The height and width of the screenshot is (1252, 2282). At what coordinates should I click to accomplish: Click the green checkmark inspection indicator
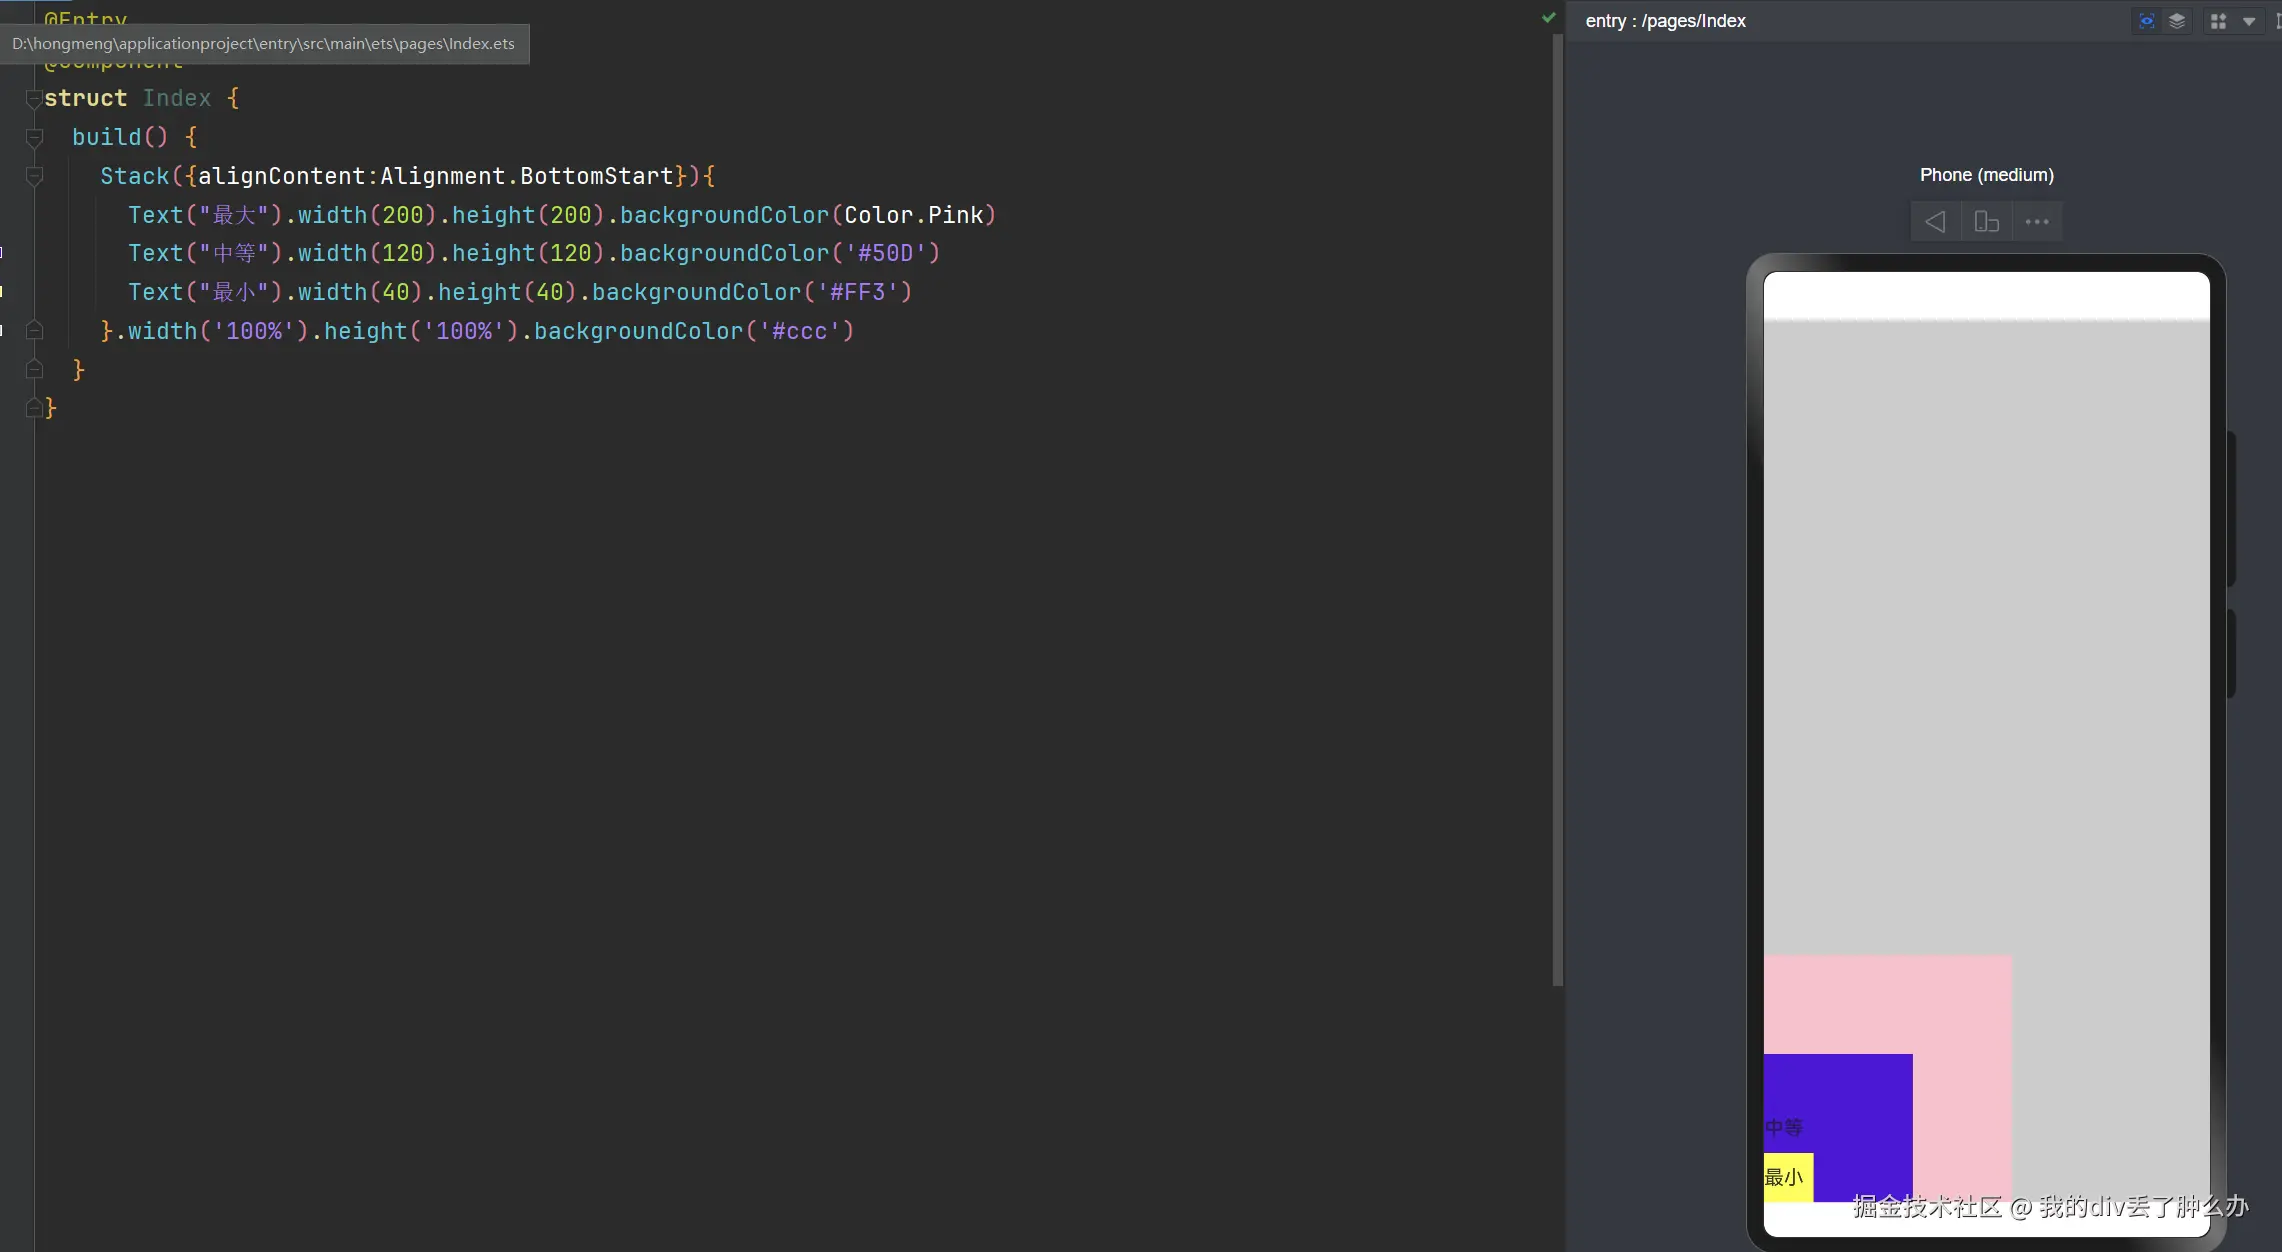pyautogui.click(x=1549, y=17)
